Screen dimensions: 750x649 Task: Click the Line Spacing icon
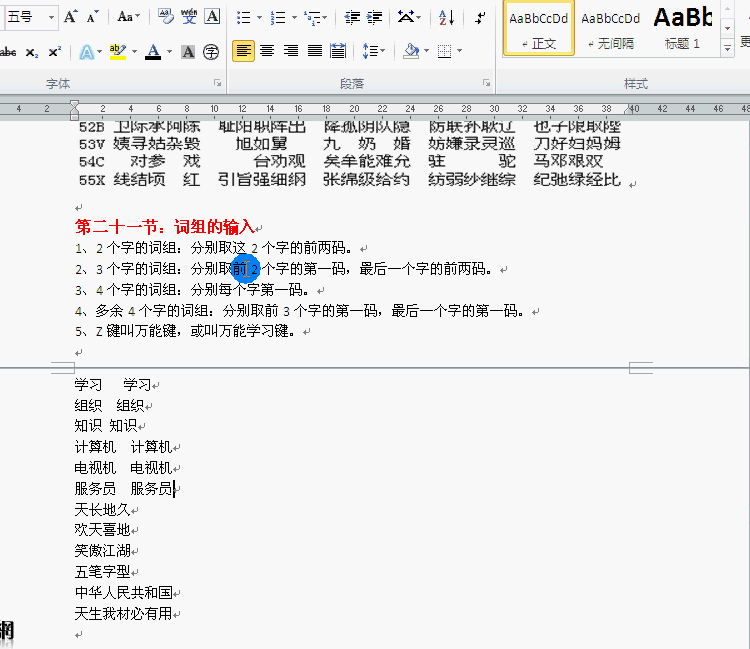click(370, 51)
